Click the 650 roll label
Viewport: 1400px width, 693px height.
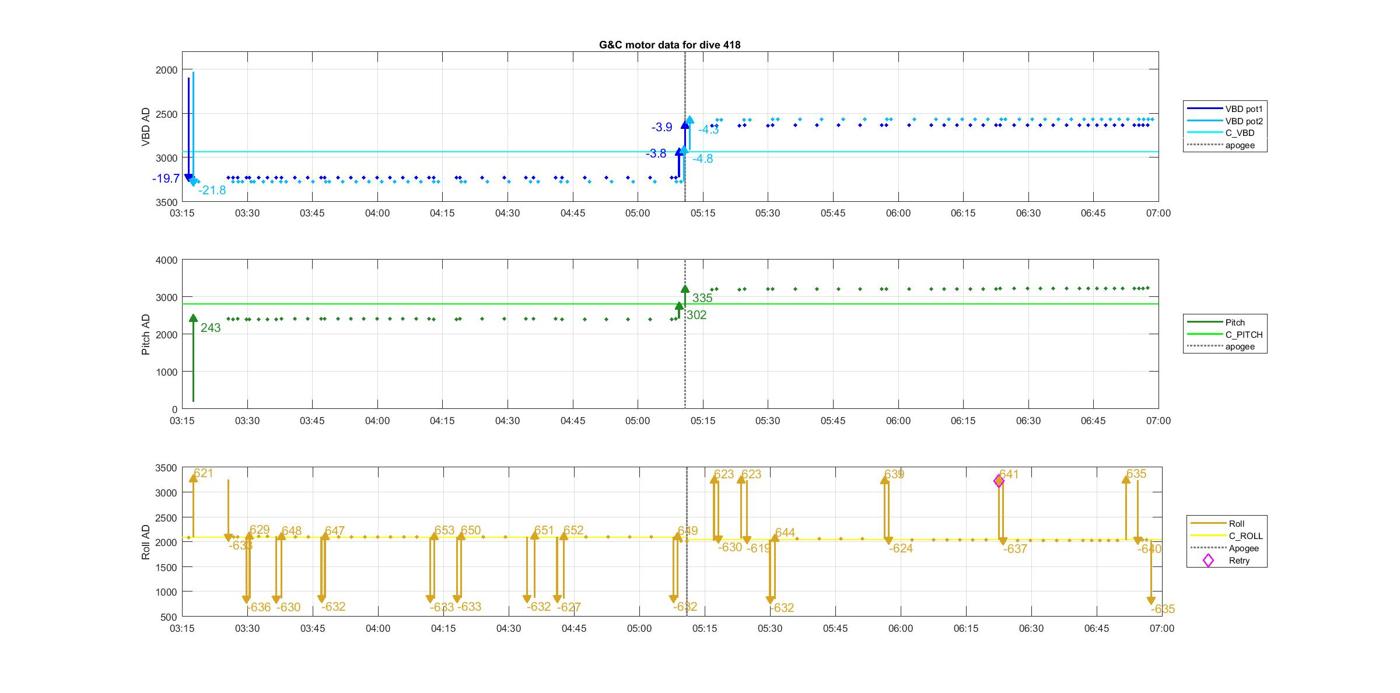(471, 530)
